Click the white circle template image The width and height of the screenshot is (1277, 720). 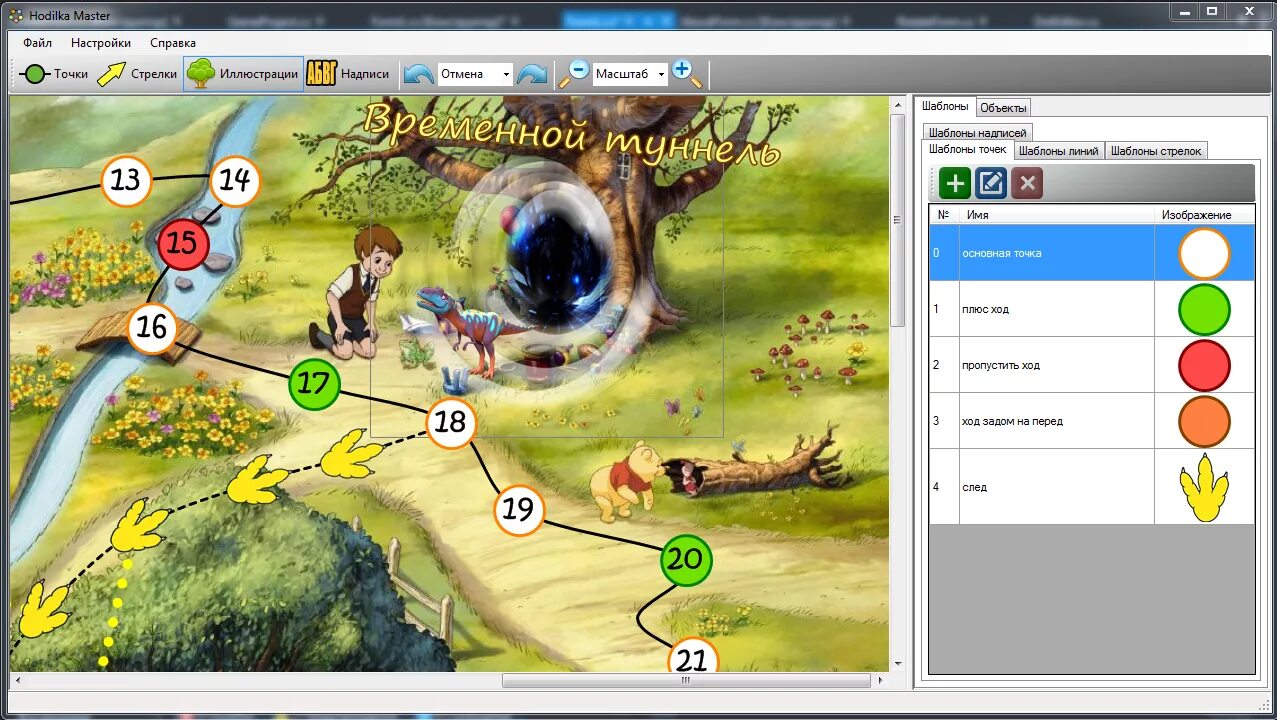pyautogui.click(x=1204, y=253)
